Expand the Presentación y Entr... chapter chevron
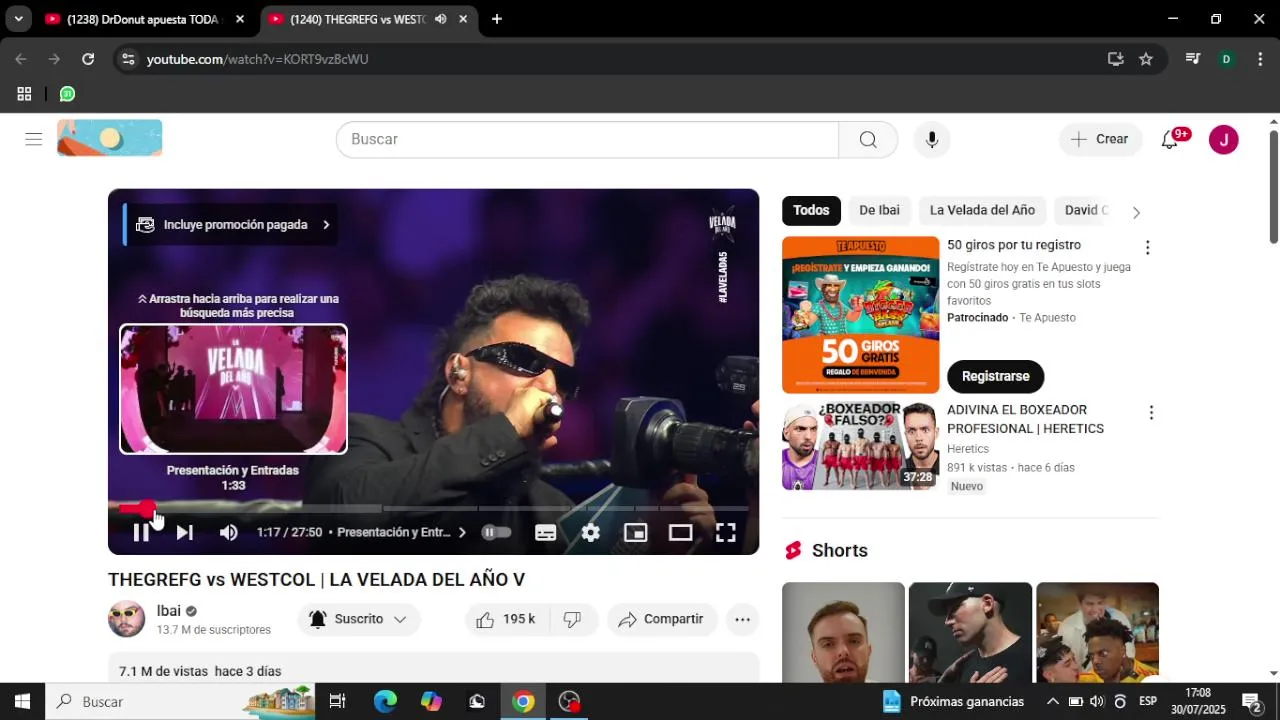This screenshot has width=1280, height=720. coord(462,533)
